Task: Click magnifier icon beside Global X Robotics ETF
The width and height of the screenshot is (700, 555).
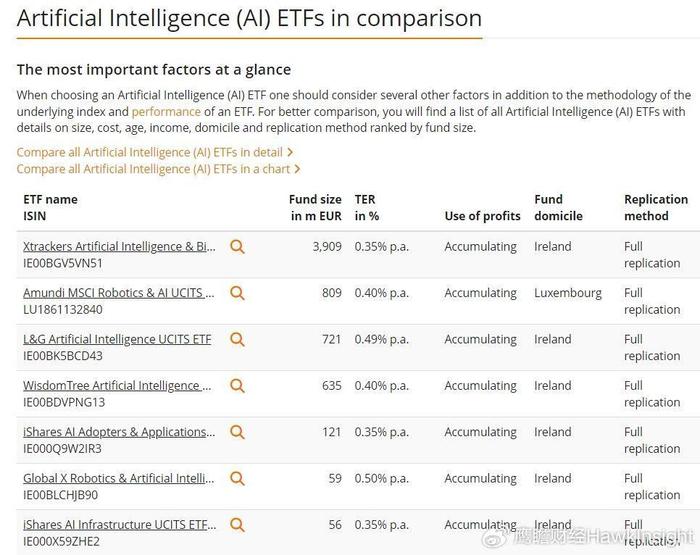Action: point(237,478)
